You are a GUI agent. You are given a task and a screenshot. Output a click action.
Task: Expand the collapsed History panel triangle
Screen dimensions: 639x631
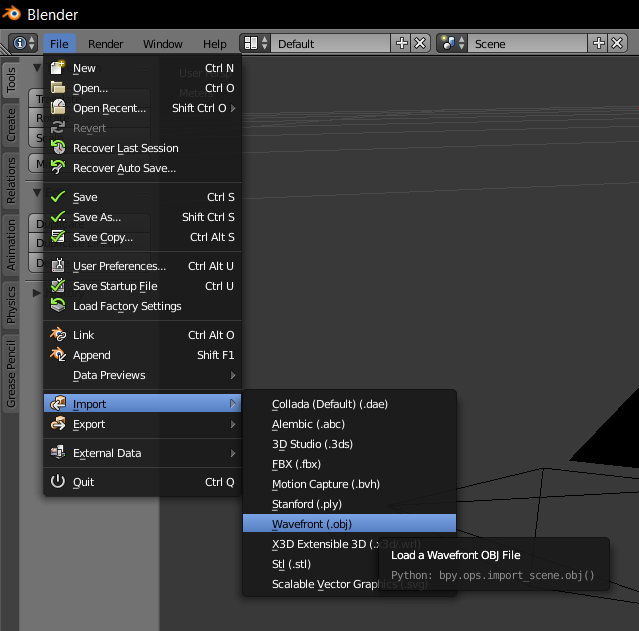[x=37, y=293]
